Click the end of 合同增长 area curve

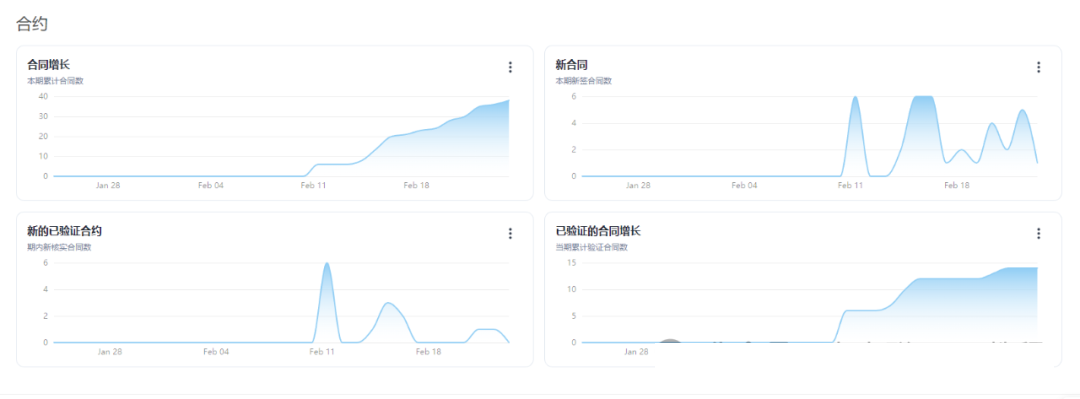pos(508,101)
